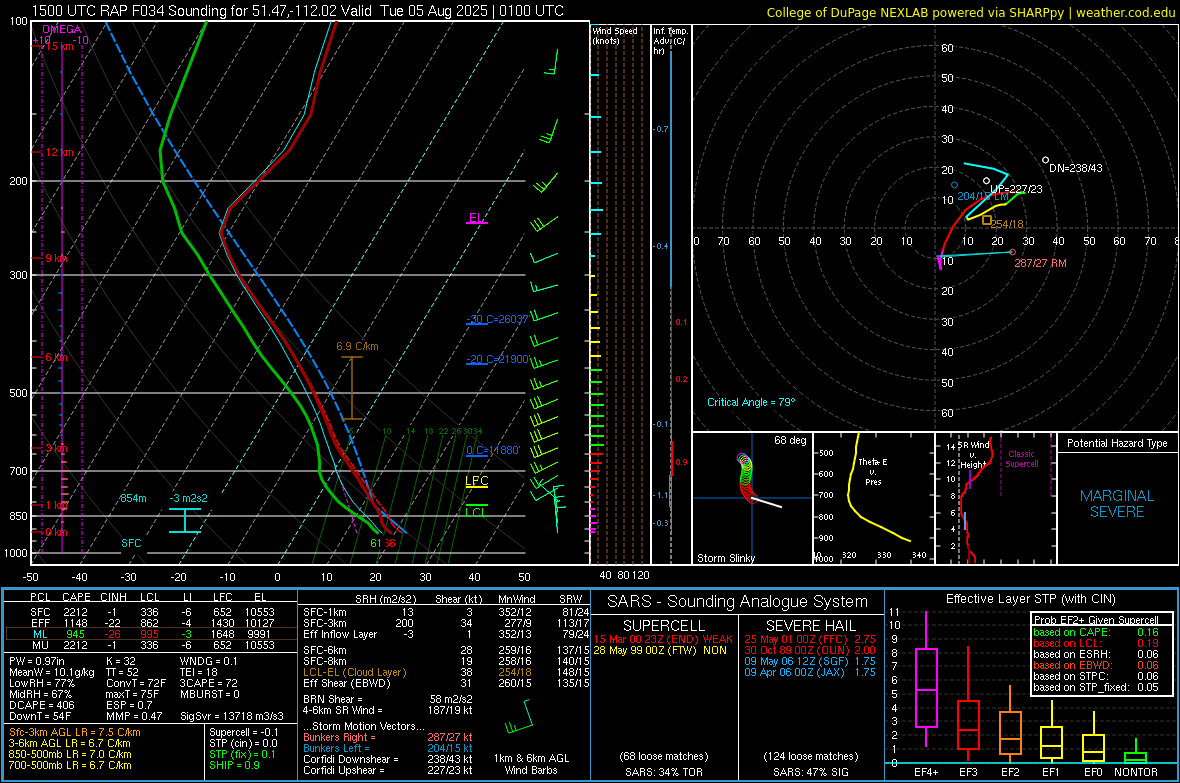Click the LCL-EL (Cloud Layer) row
Image resolution: width=1180 pixels, height=783 pixels.
click(x=446, y=672)
